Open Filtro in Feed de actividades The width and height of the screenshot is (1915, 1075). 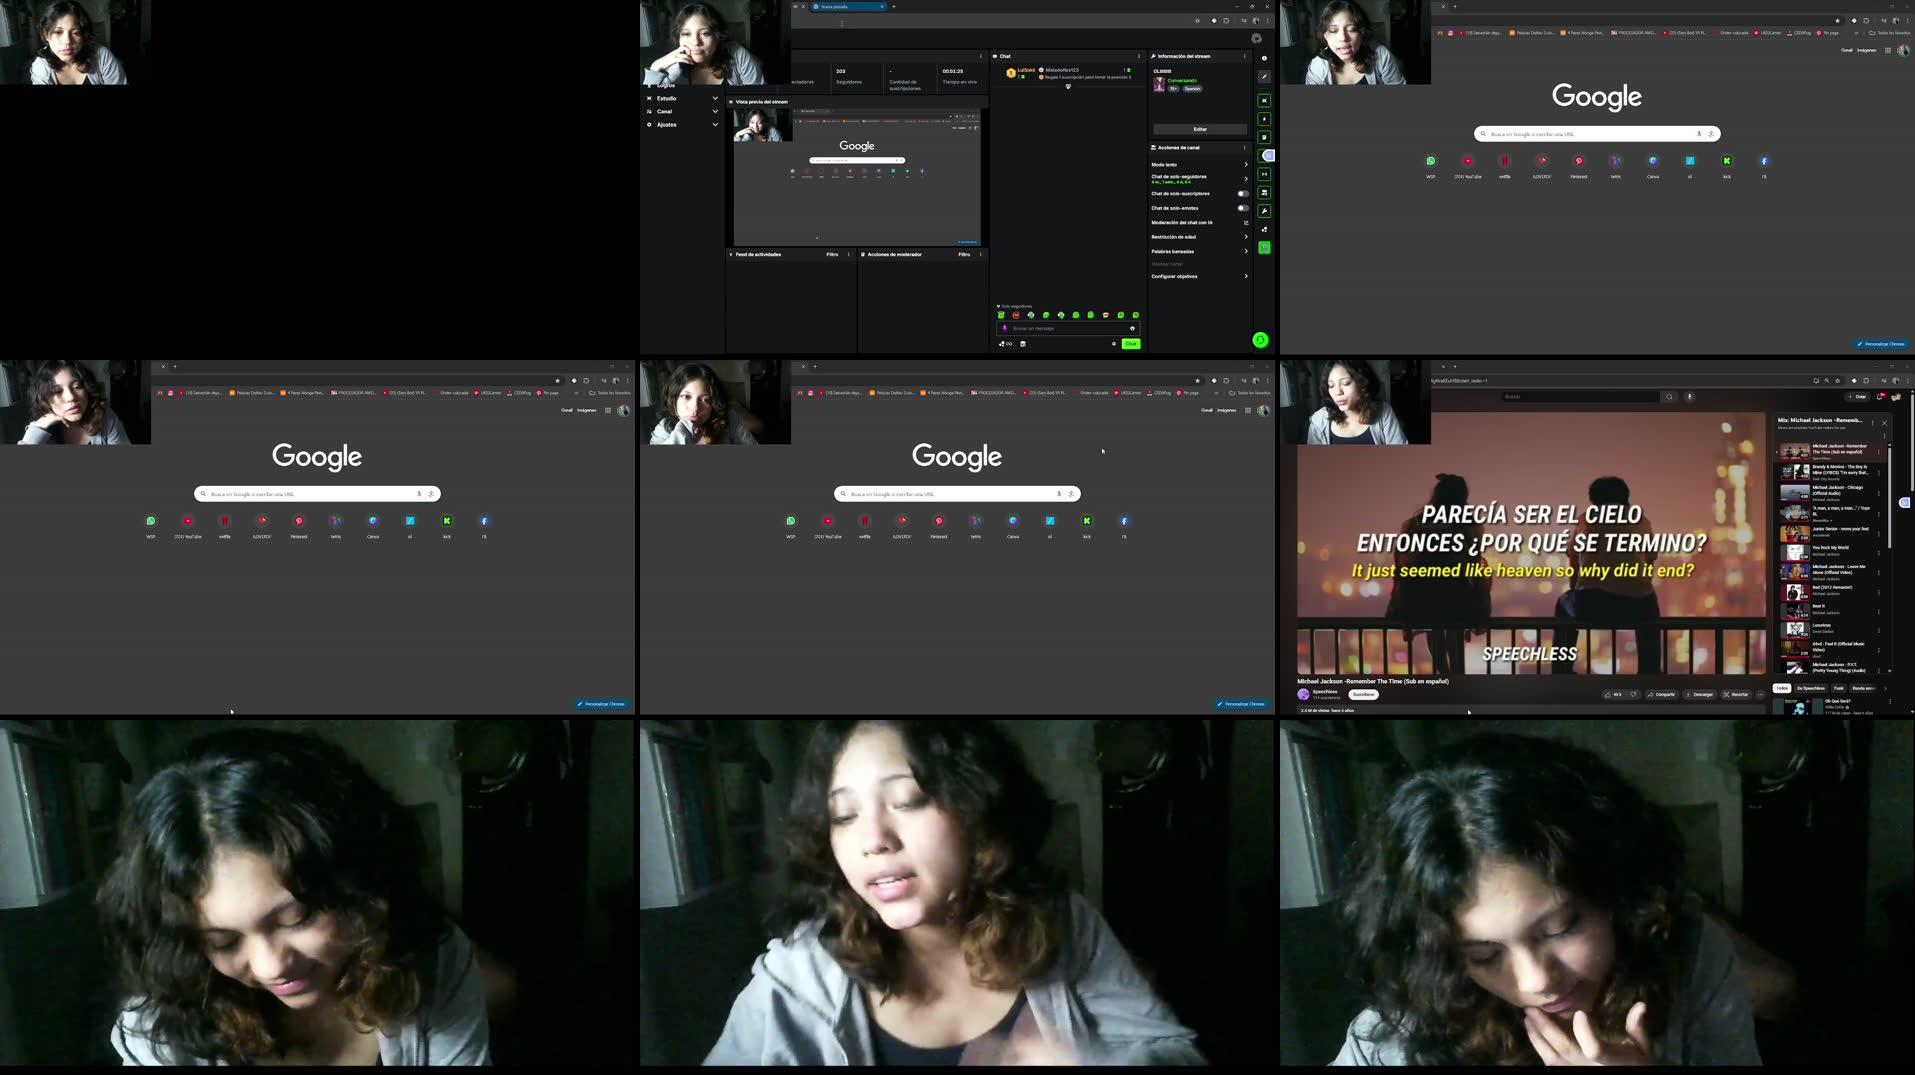[x=832, y=254]
